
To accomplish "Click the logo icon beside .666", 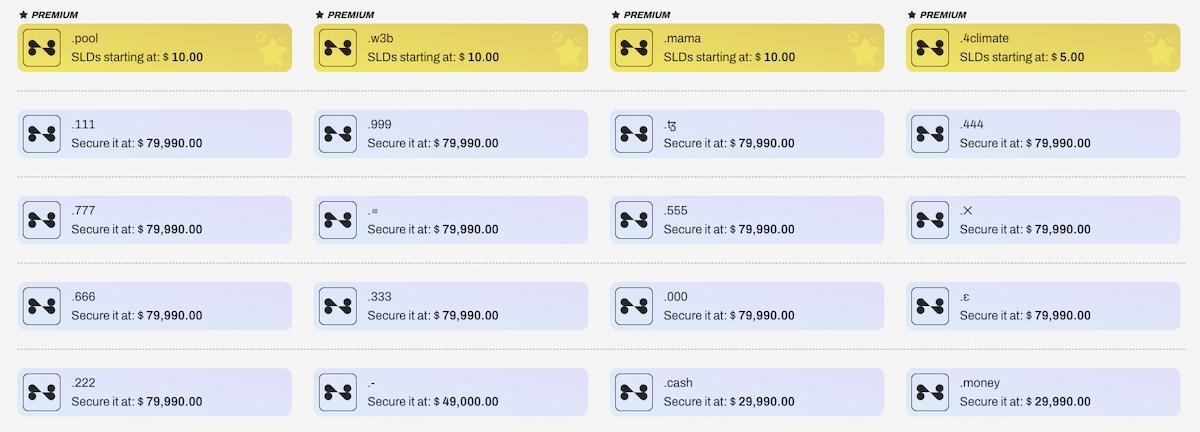I will (x=42, y=306).
